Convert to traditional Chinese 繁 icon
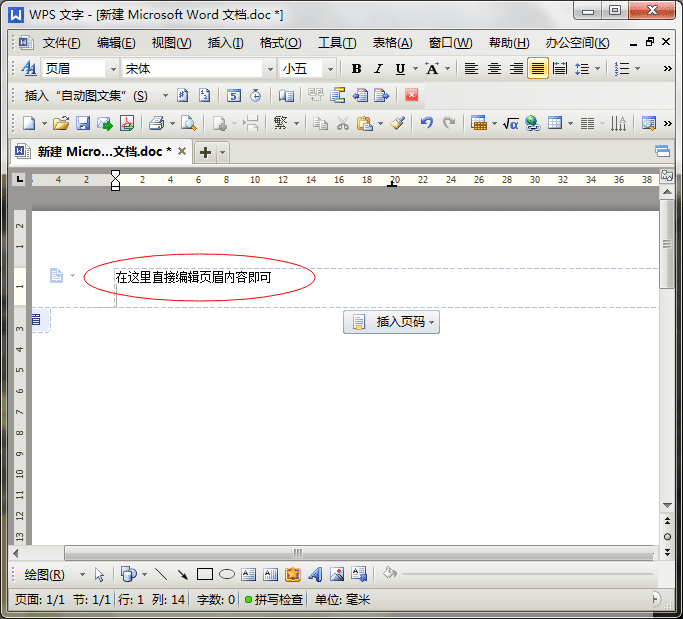Image resolution: width=683 pixels, height=619 pixels. coord(280,123)
